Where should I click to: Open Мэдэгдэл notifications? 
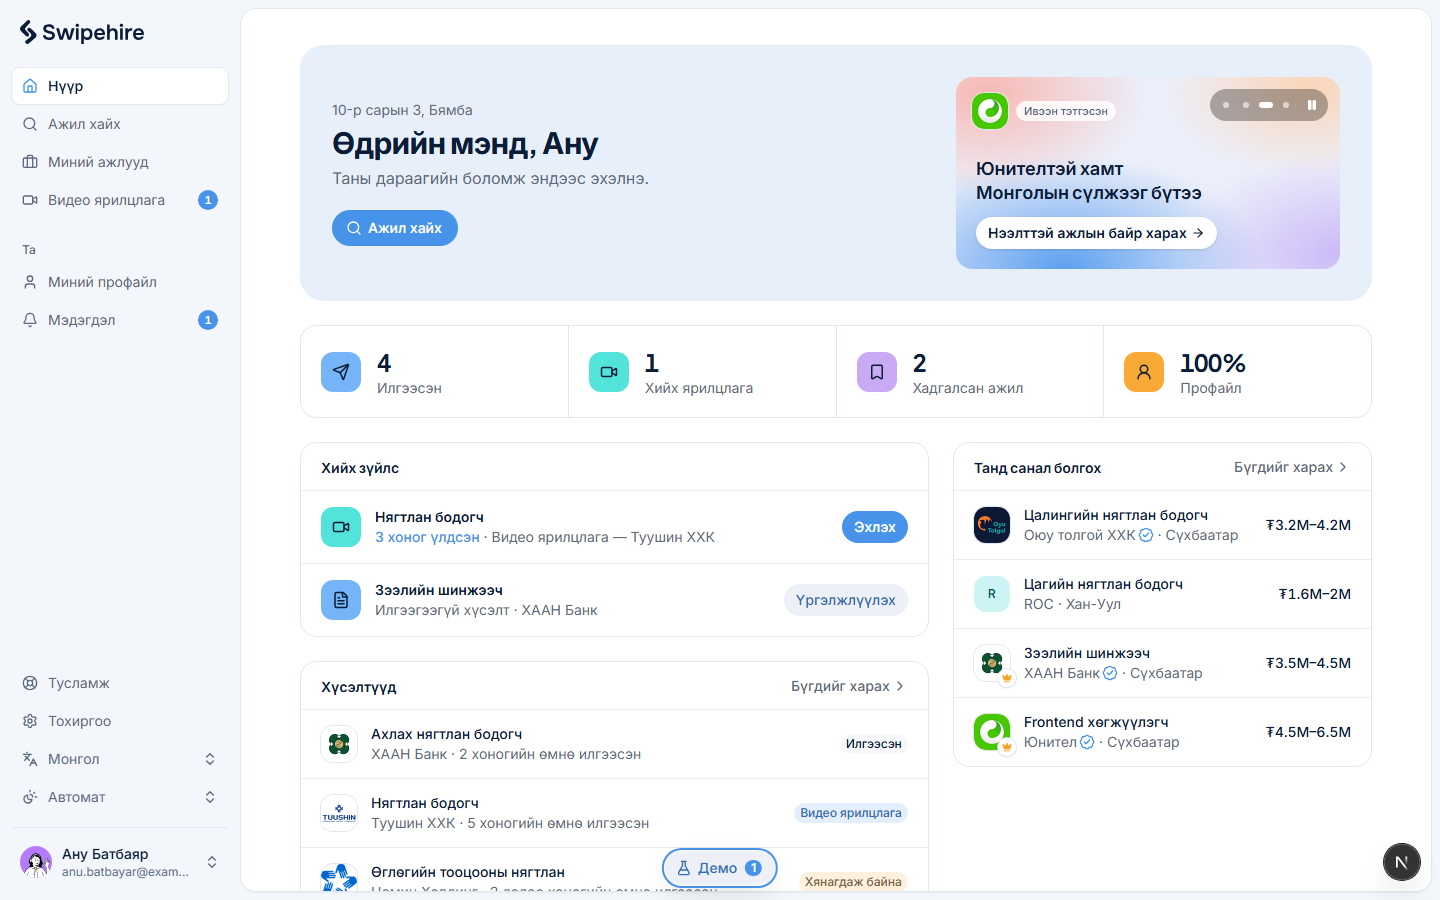click(120, 320)
